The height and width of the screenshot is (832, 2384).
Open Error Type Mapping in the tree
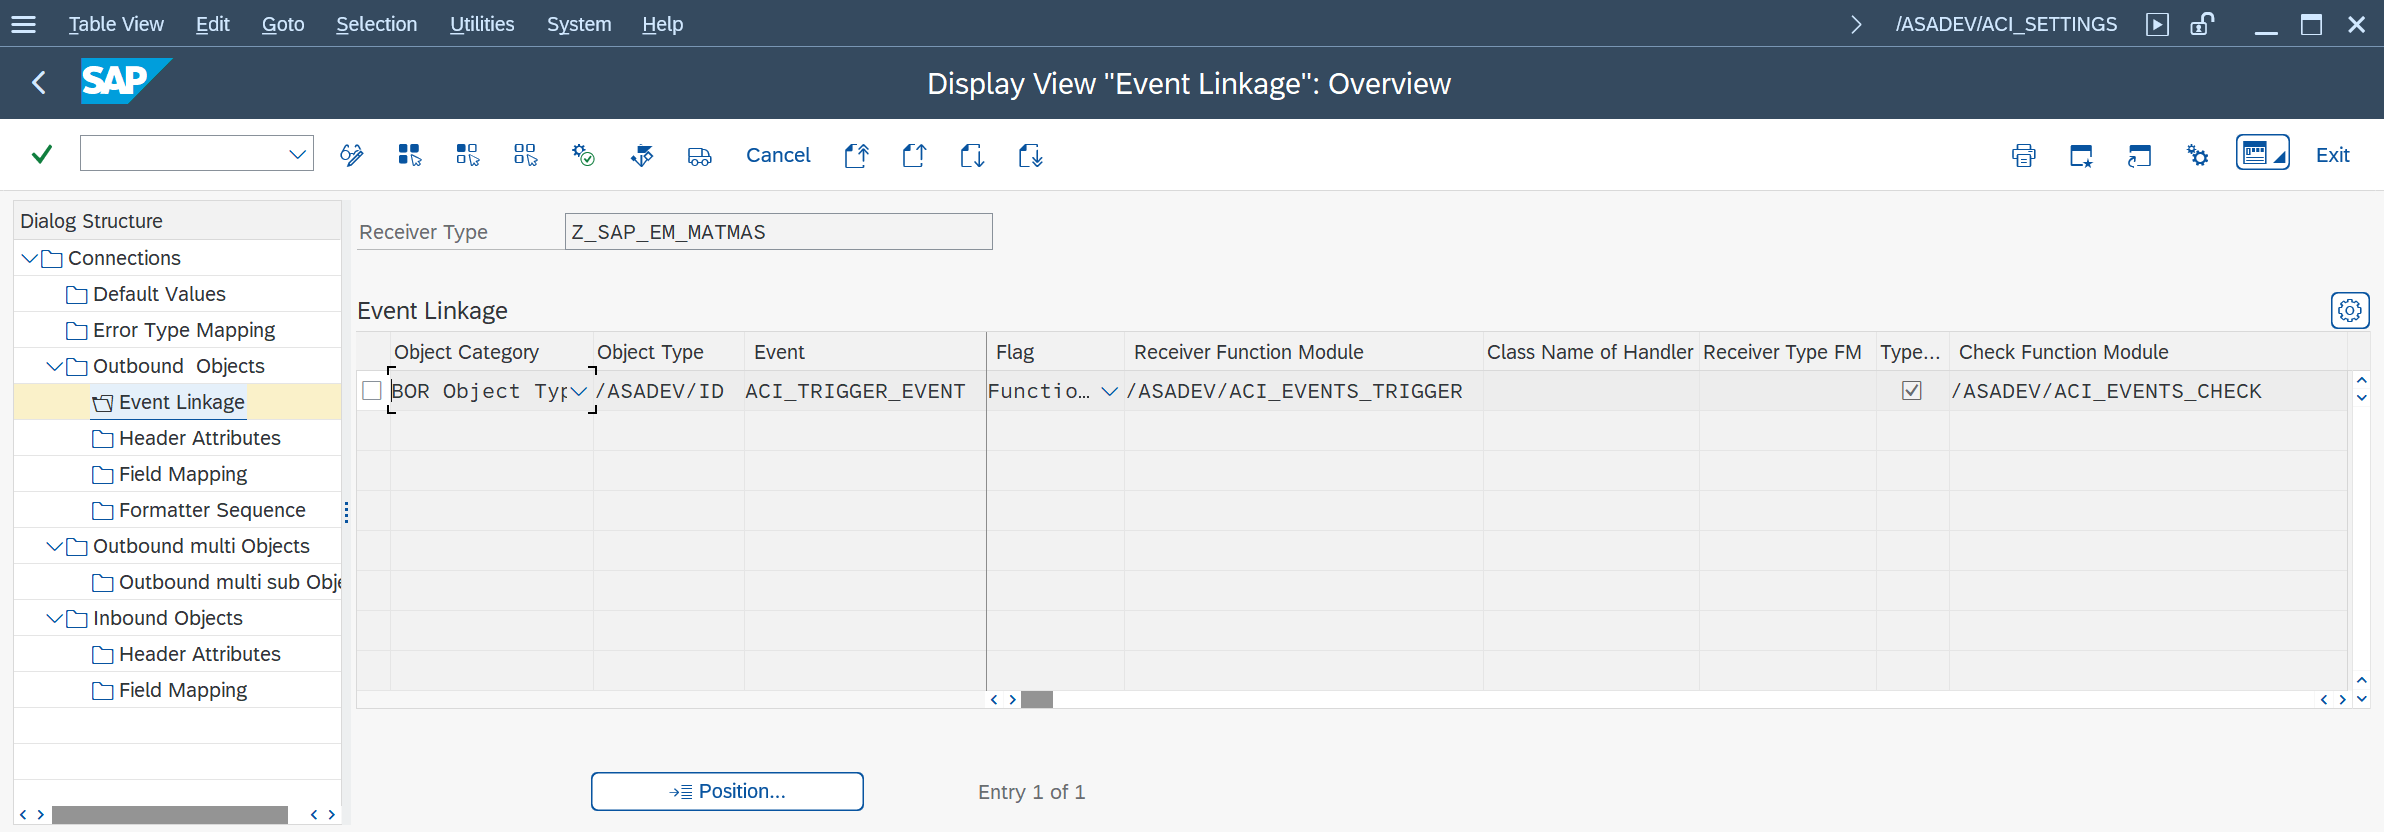tap(184, 330)
